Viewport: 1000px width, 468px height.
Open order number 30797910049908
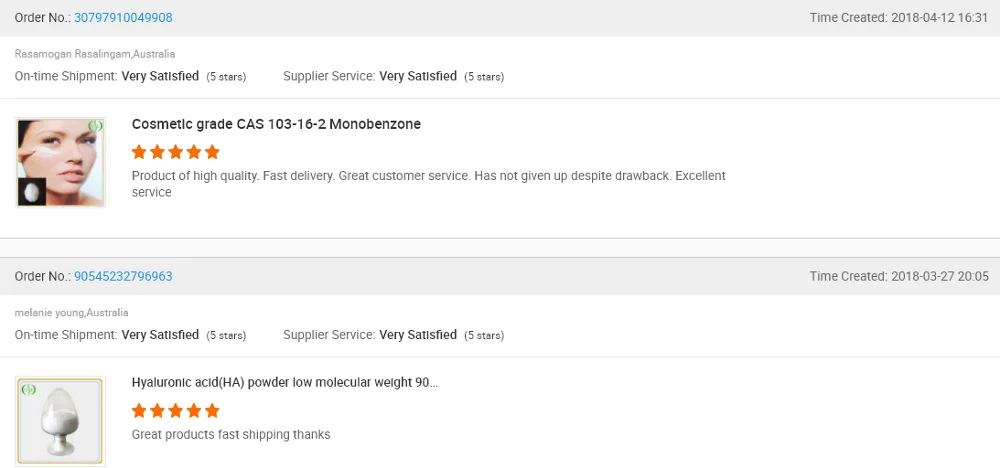tap(123, 18)
